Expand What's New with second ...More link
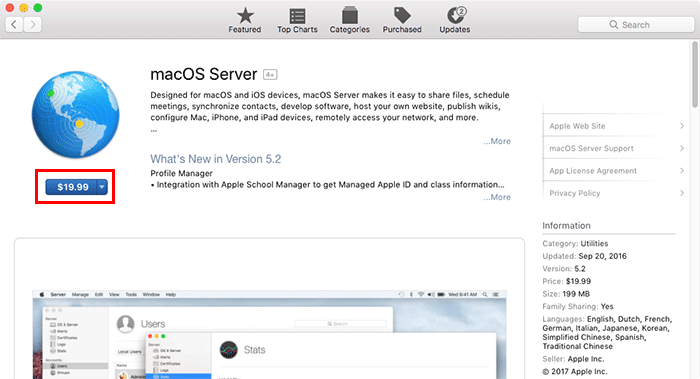Viewport: 700px width, 379px height. click(x=496, y=197)
